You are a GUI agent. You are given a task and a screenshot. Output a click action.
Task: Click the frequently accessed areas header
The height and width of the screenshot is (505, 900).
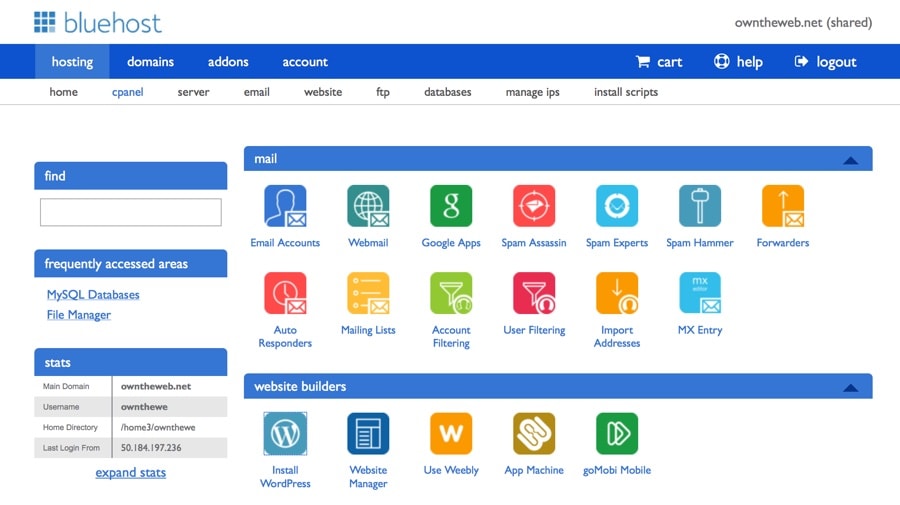[131, 263]
